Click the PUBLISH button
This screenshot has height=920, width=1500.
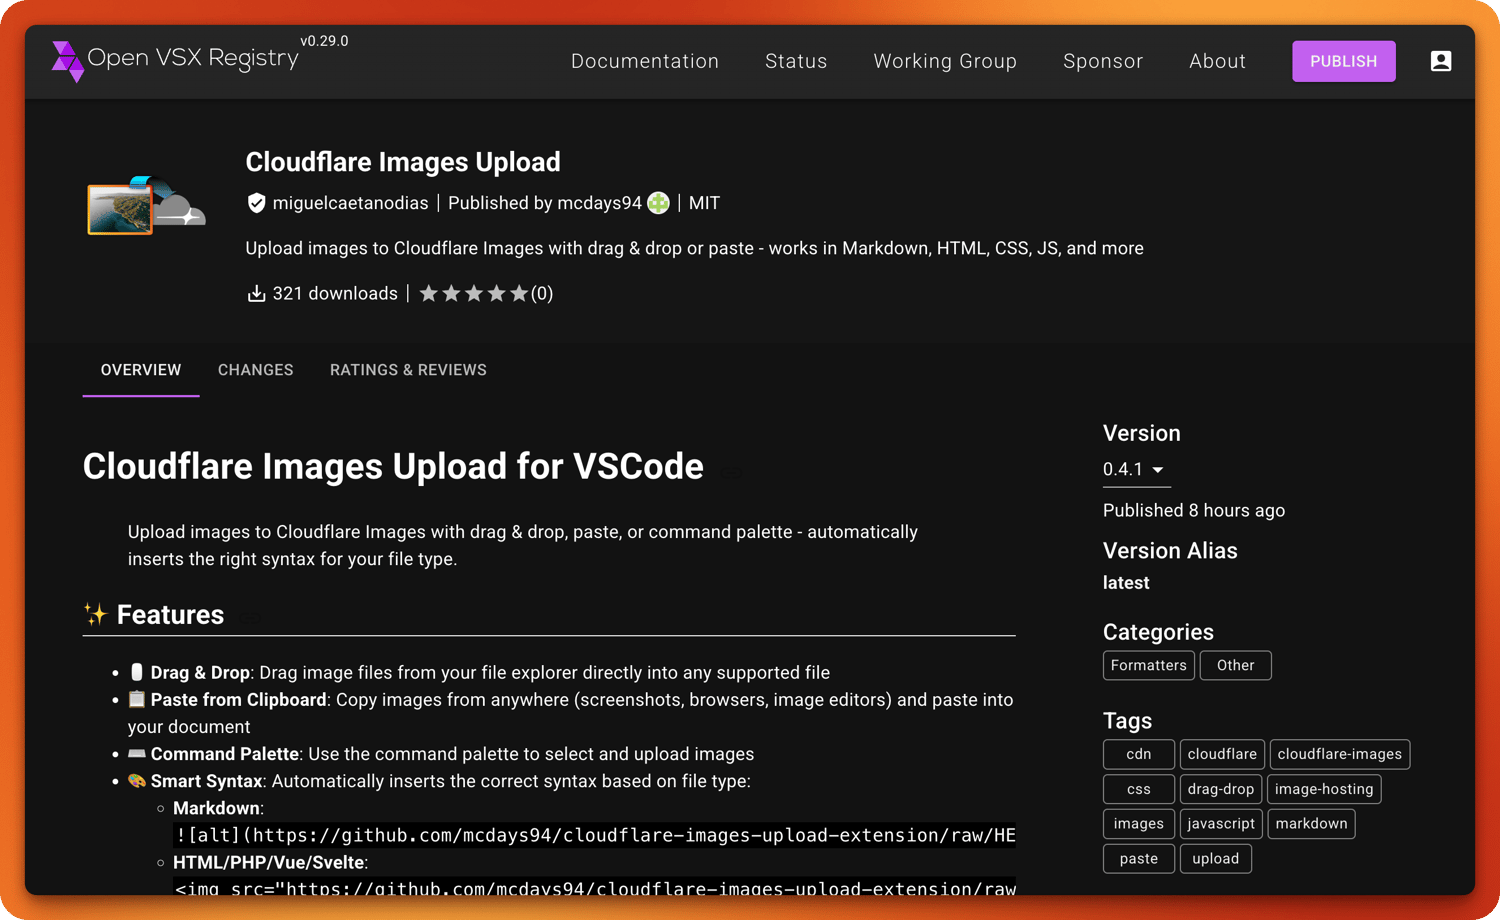coord(1344,61)
